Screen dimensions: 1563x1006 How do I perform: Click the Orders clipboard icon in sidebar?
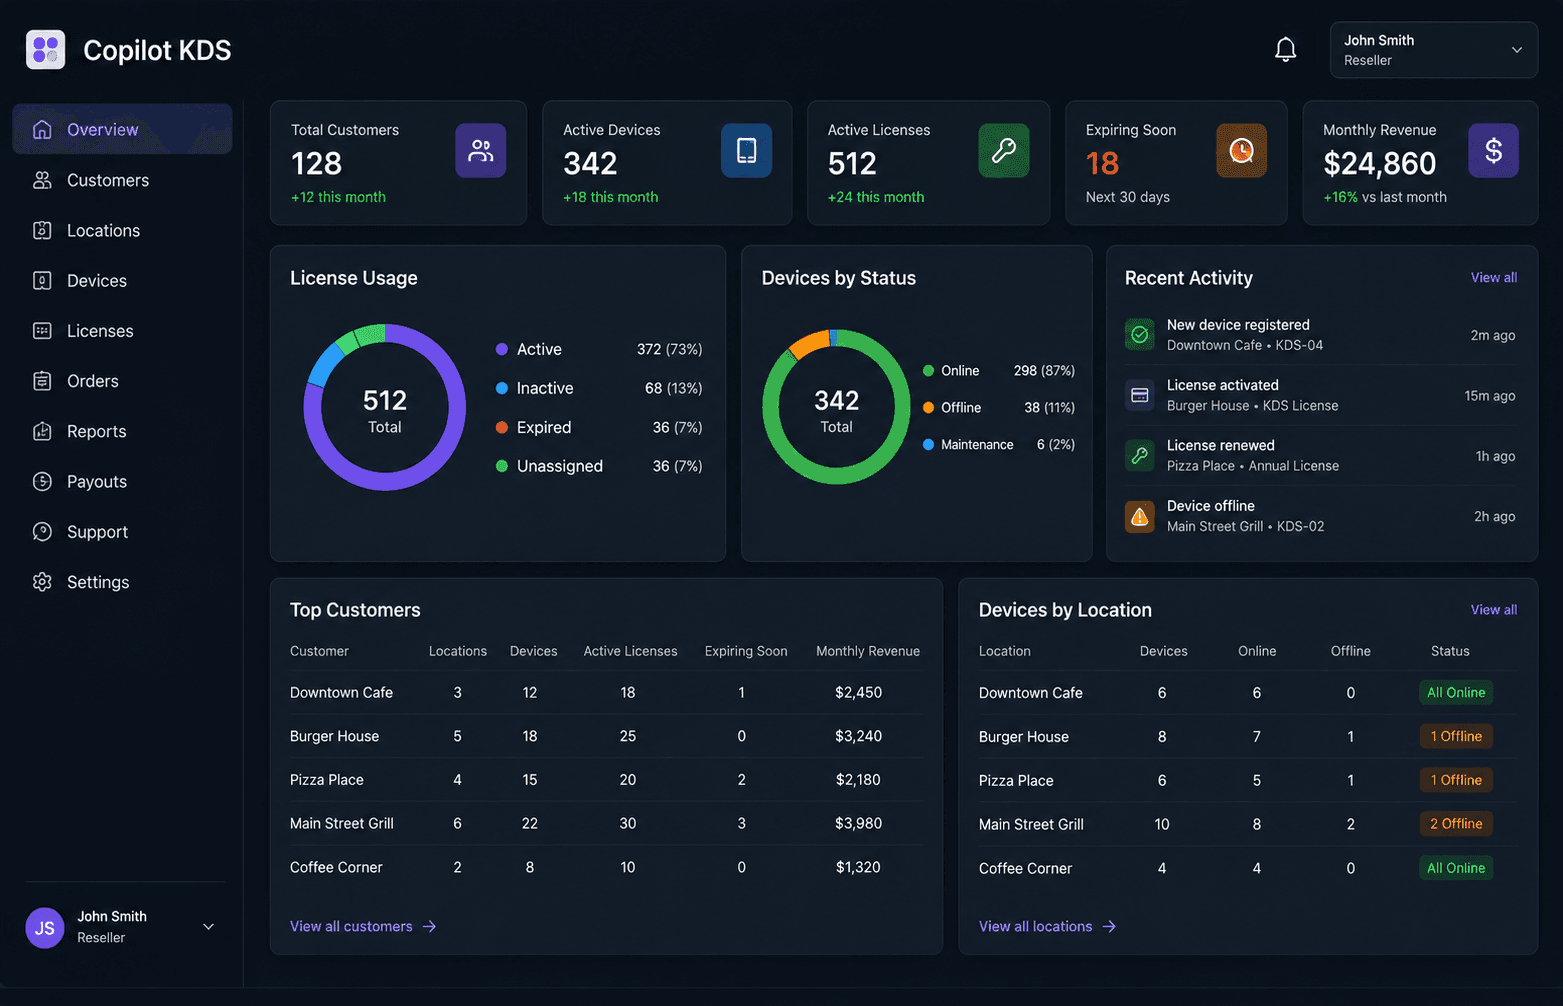click(42, 381)
